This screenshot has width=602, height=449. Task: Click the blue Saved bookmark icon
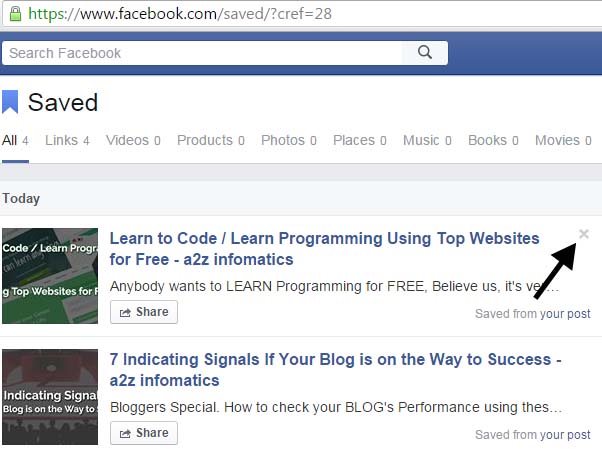10,102
